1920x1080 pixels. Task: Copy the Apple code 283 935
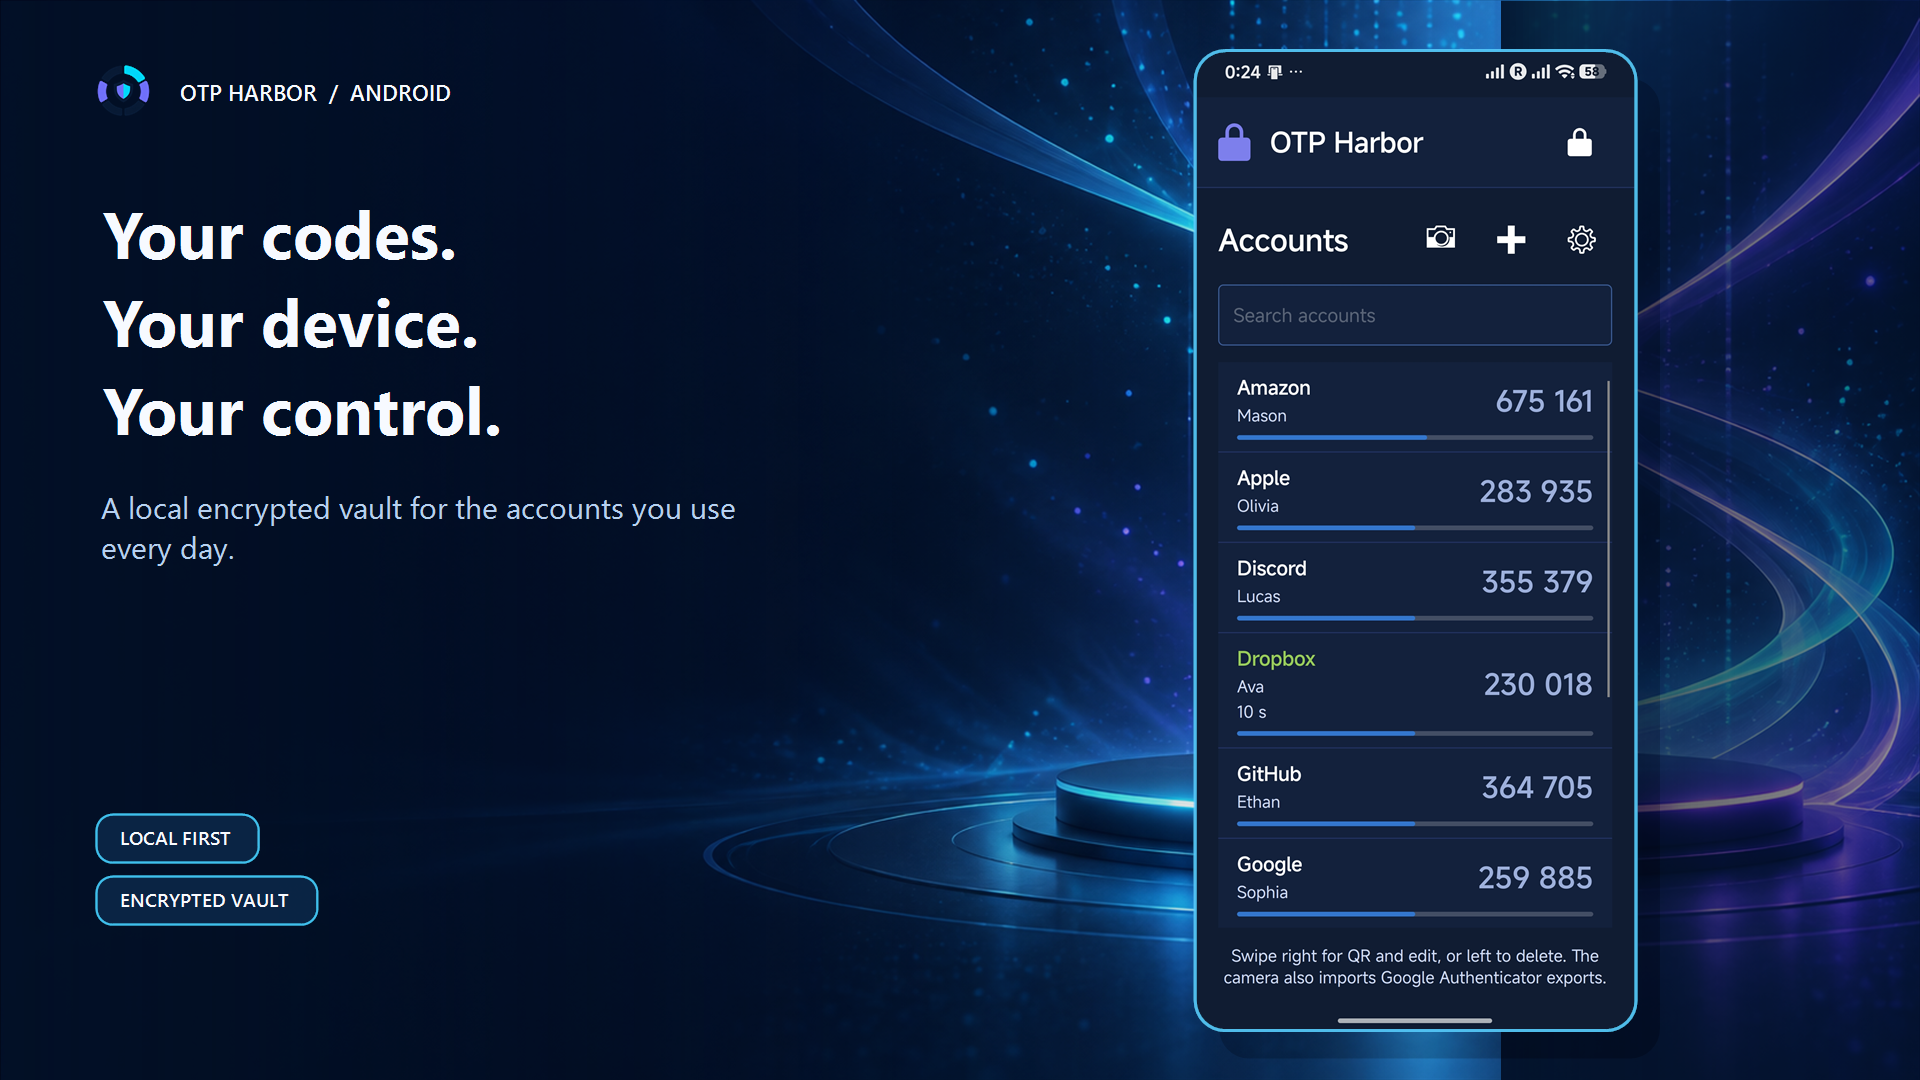click(x=1535, y=492)
